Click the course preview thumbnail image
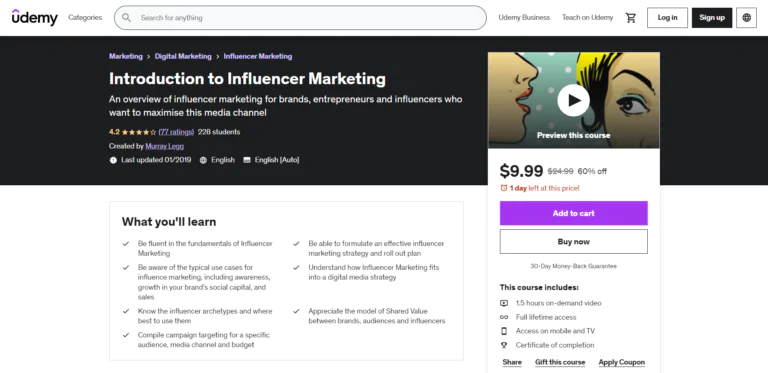 [x=574, y=100]
